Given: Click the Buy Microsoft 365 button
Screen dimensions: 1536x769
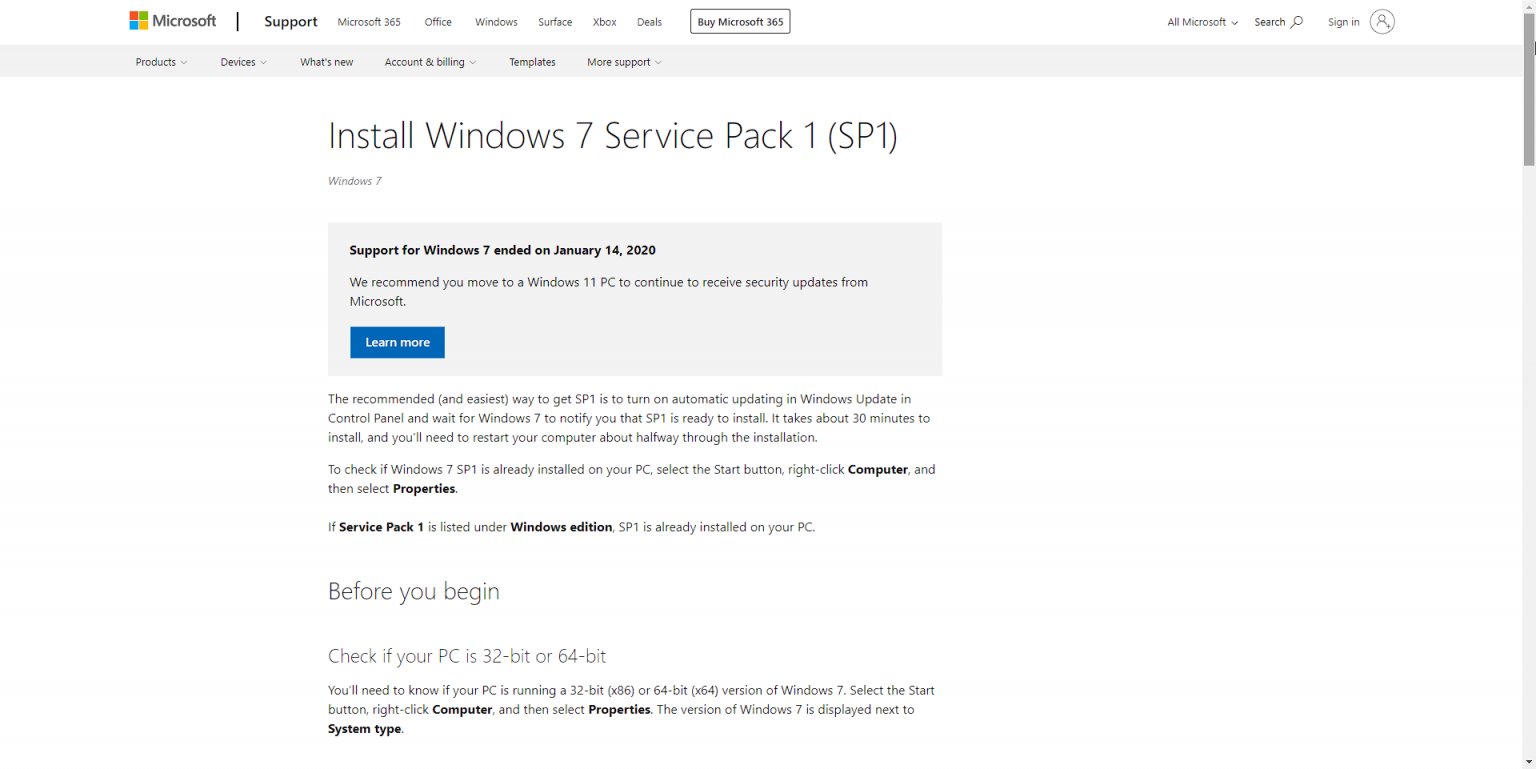Looking at the screenshot, I should pyautogui.click(x=739, y=21).
